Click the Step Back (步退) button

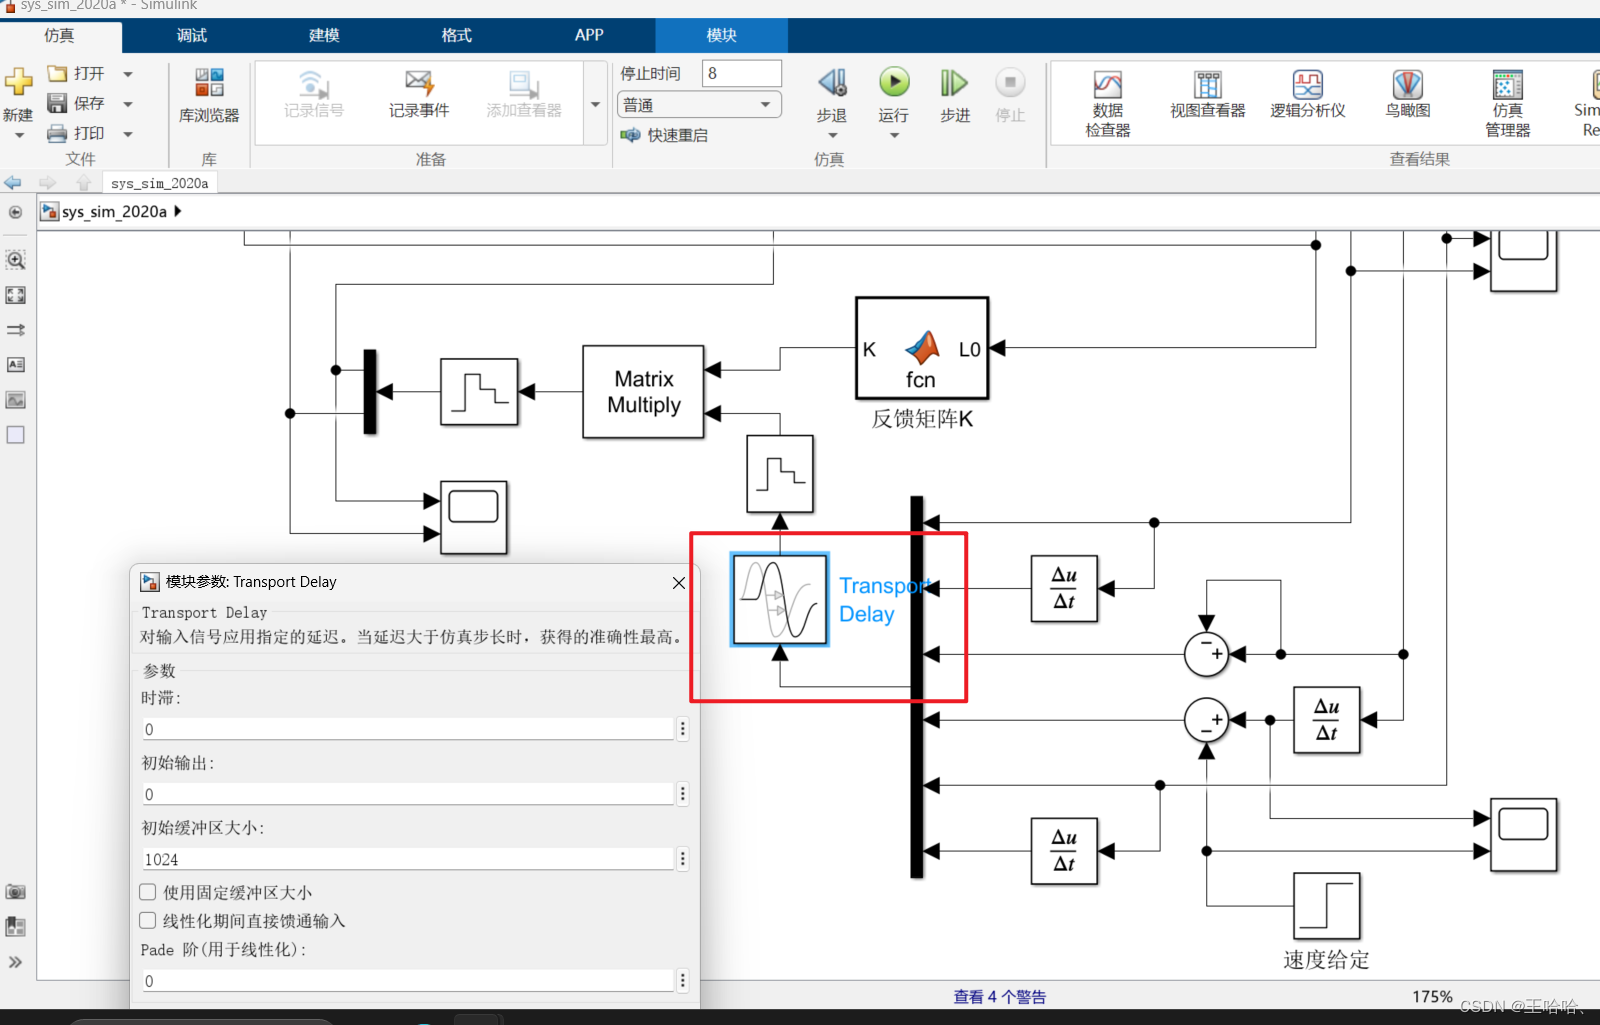[832, 96]
